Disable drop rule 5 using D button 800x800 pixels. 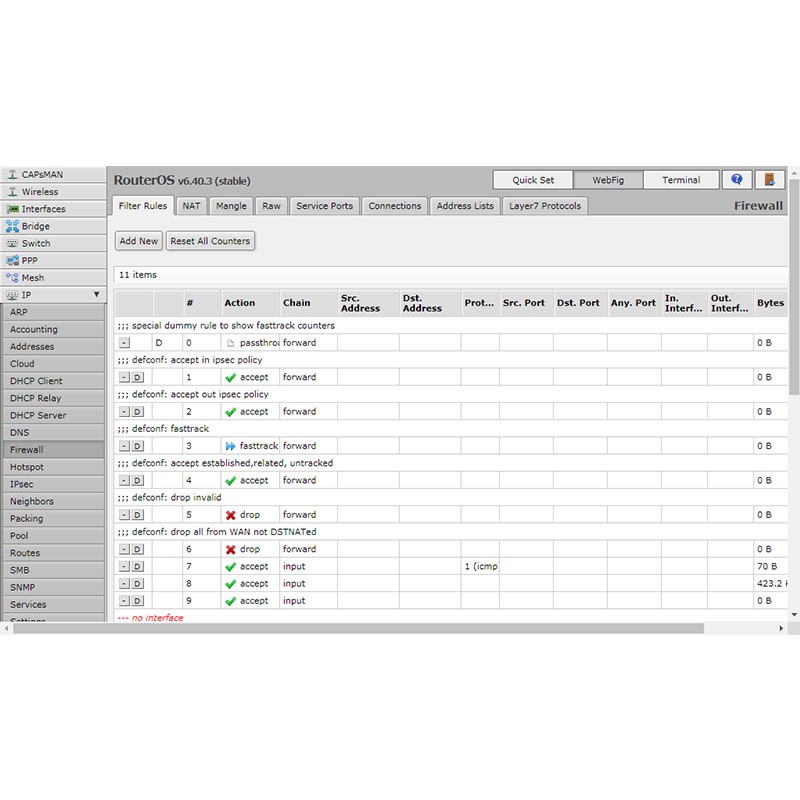coord(138,515)
